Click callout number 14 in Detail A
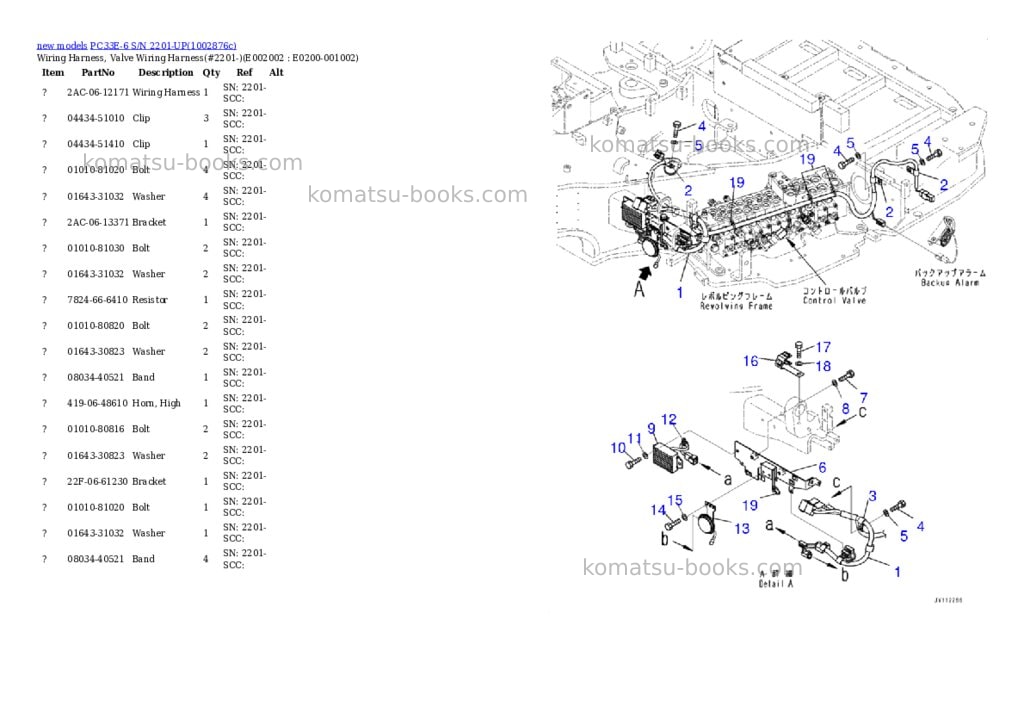Screen dimensions: 1024x725 tap(658, 510)
